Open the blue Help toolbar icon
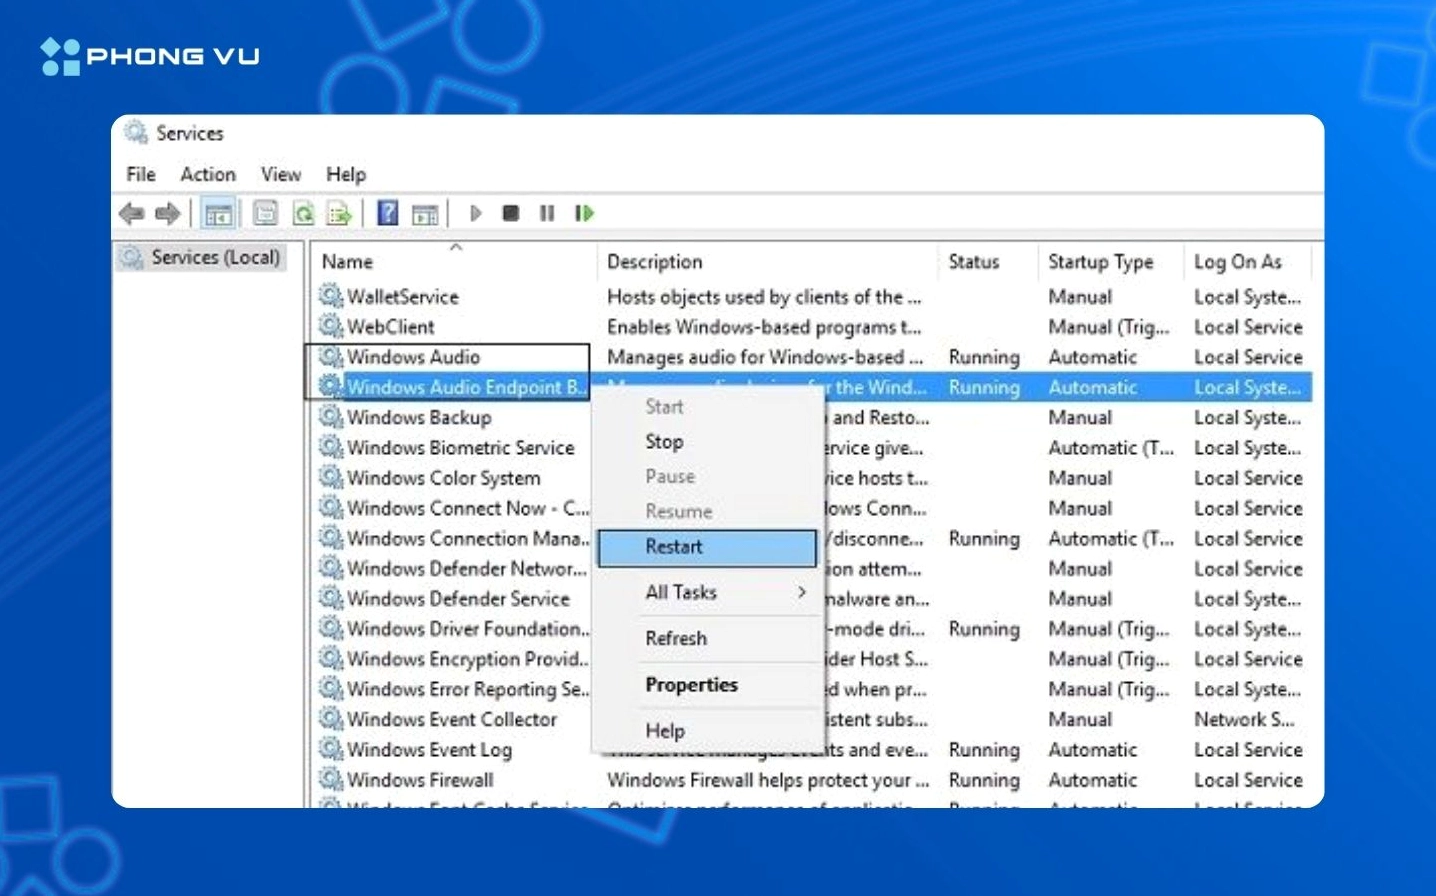The height and width of the screenshot is (896, 1436). 388,213
